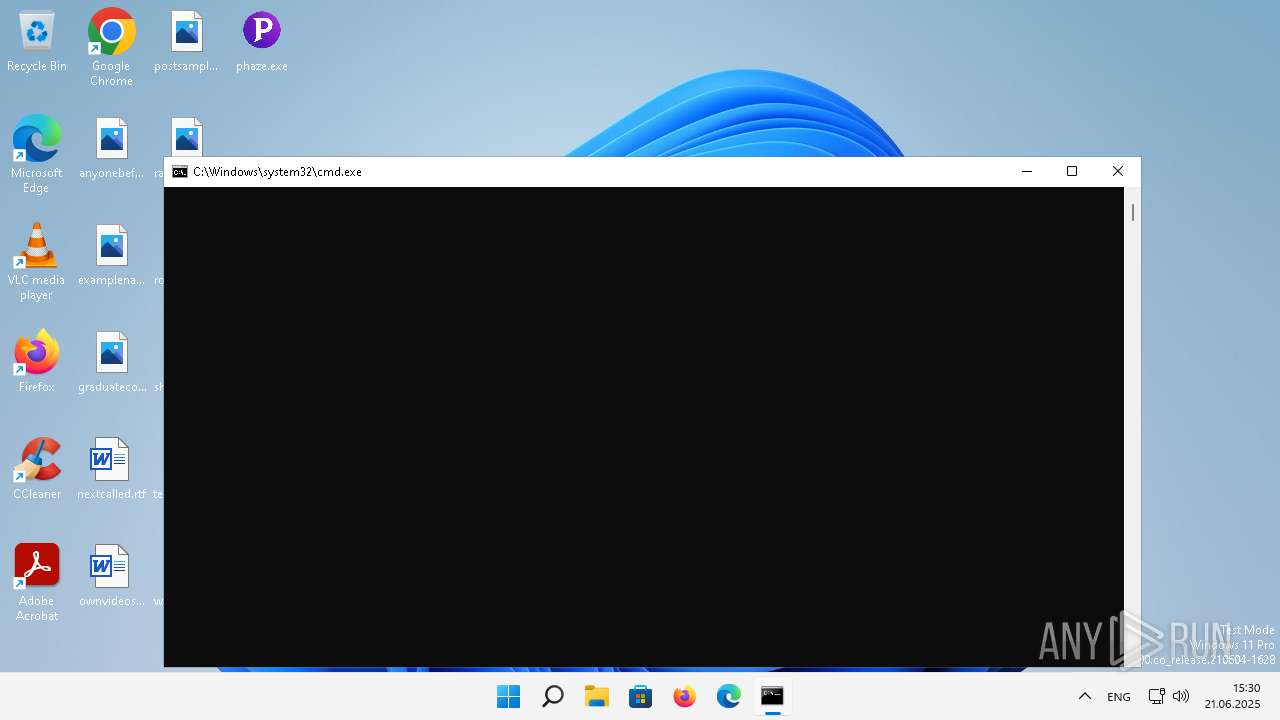The height and width of the screenshot is (720, 1280).
Task: Show hidden tray icons chevron
Action: tap(1084, 696)
